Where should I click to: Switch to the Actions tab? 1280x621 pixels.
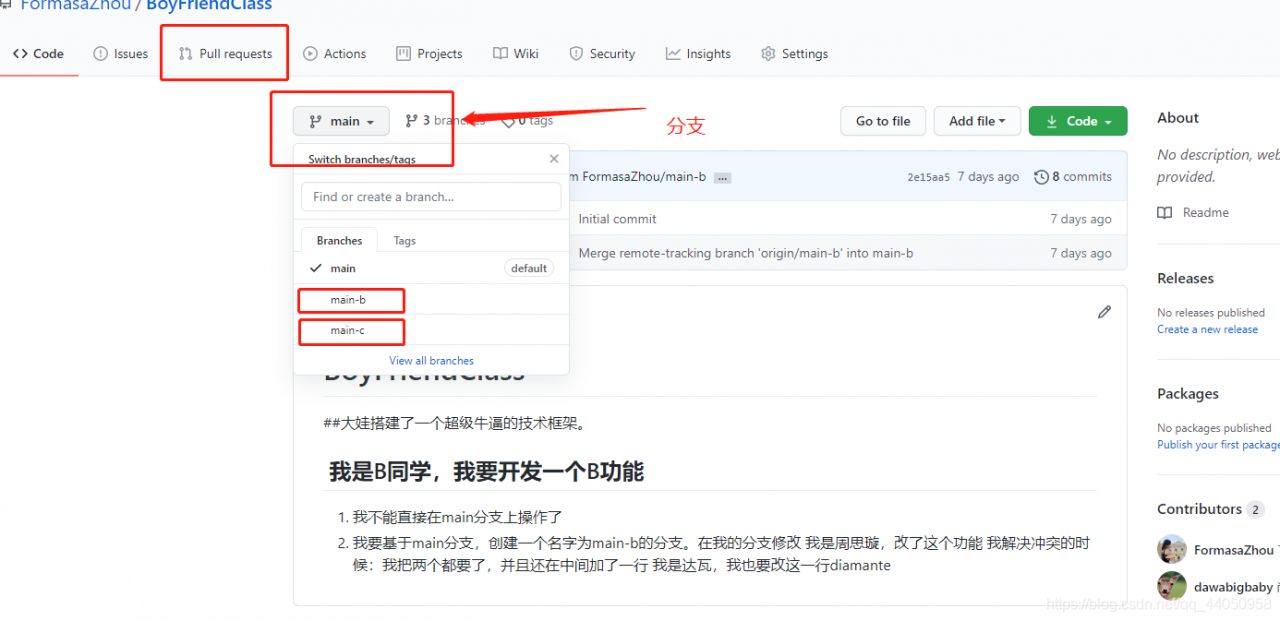pyautogui.click(x=334, y=54)
